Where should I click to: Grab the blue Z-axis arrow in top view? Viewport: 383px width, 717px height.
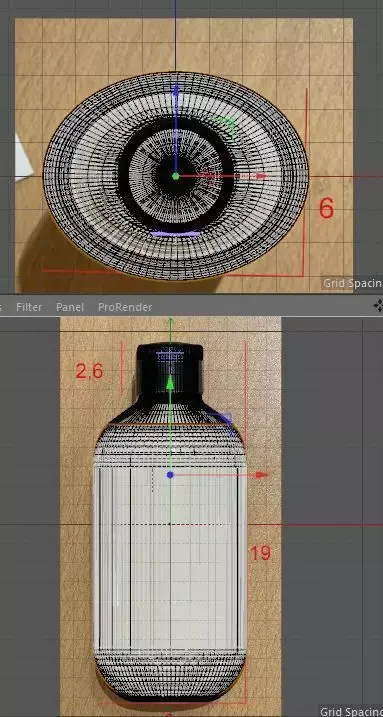[x=176, y=90]
